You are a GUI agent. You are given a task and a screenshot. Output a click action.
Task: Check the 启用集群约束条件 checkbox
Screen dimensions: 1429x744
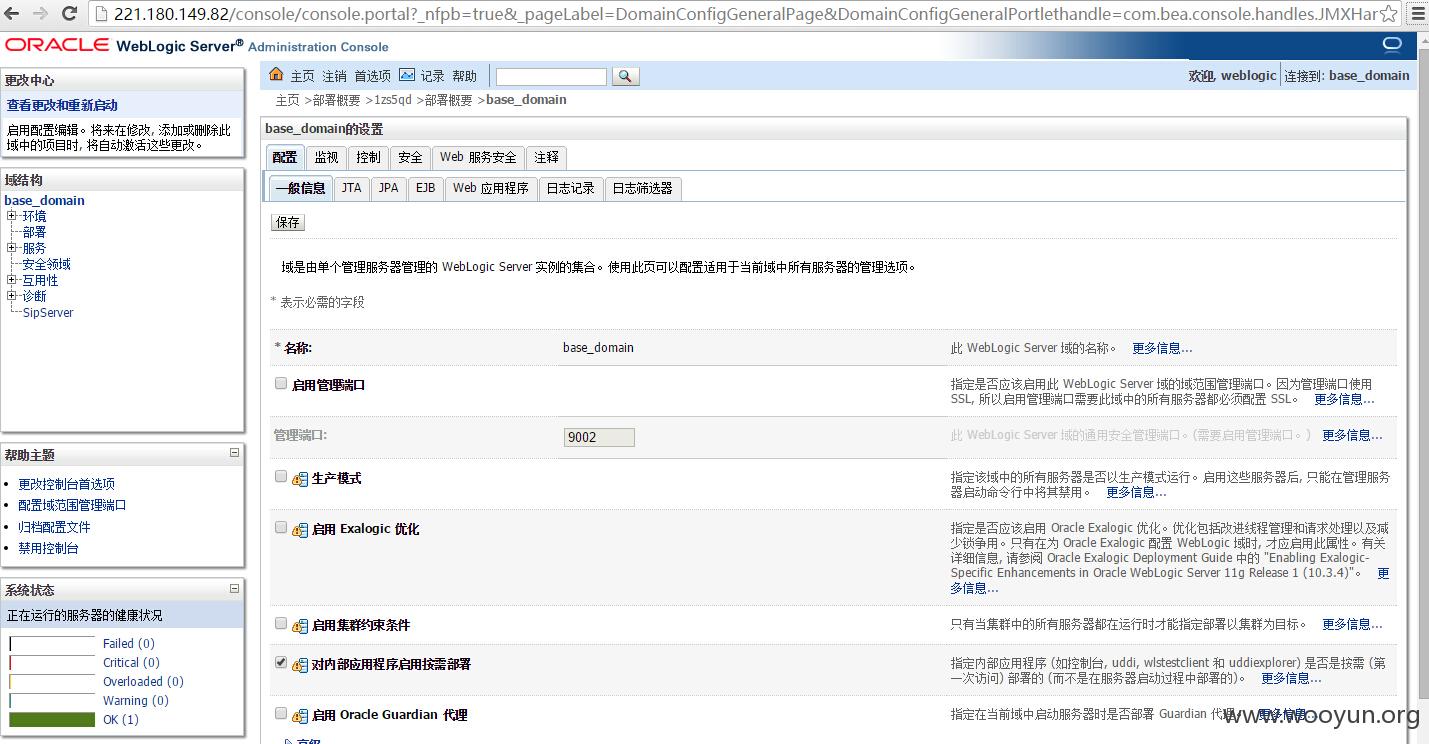(281, 624)
